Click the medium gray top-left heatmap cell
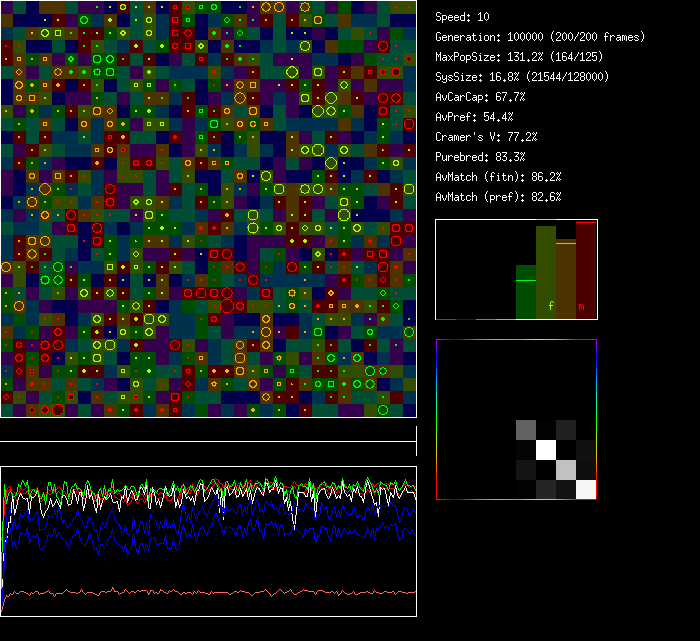This screenshot has height=641, width=700. 526,430
